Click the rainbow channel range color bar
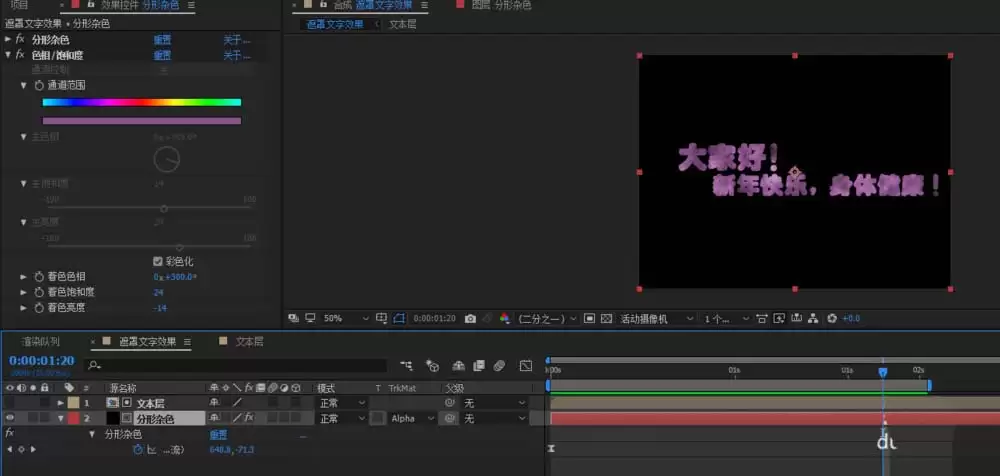 pyautogui.click(x=142, y=102)
